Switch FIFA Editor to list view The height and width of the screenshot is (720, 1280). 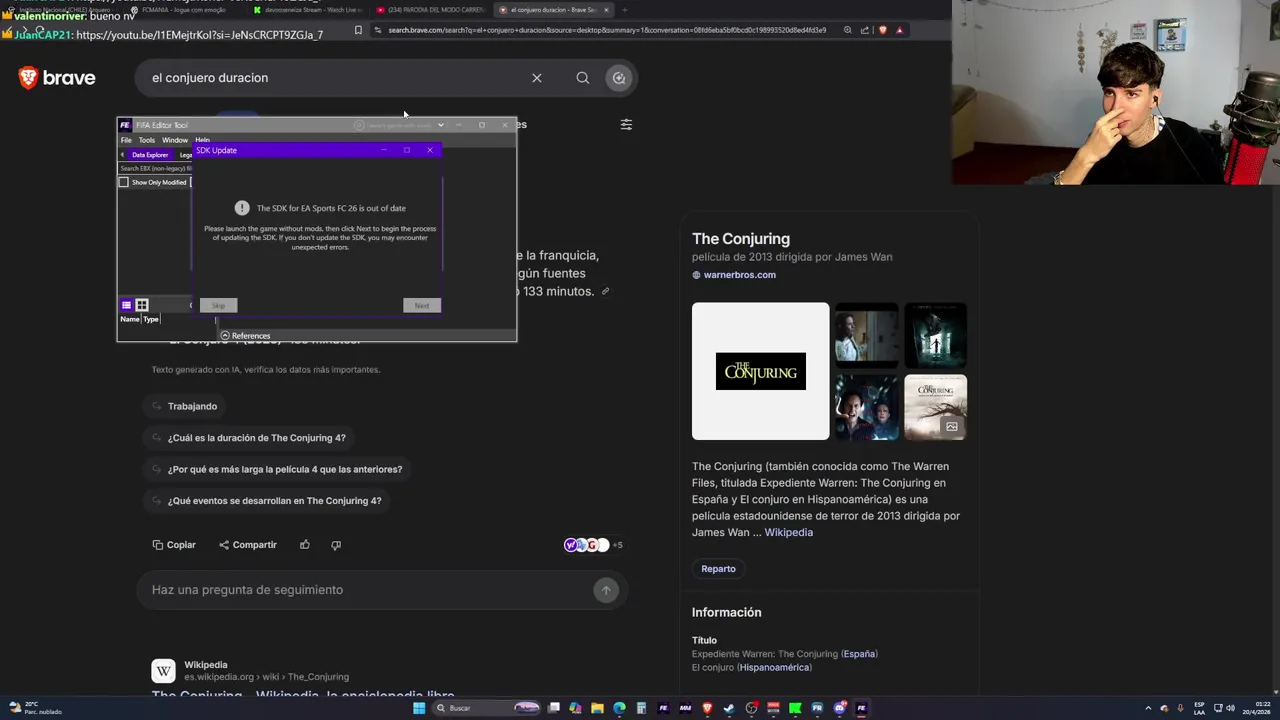coord(126,305)
